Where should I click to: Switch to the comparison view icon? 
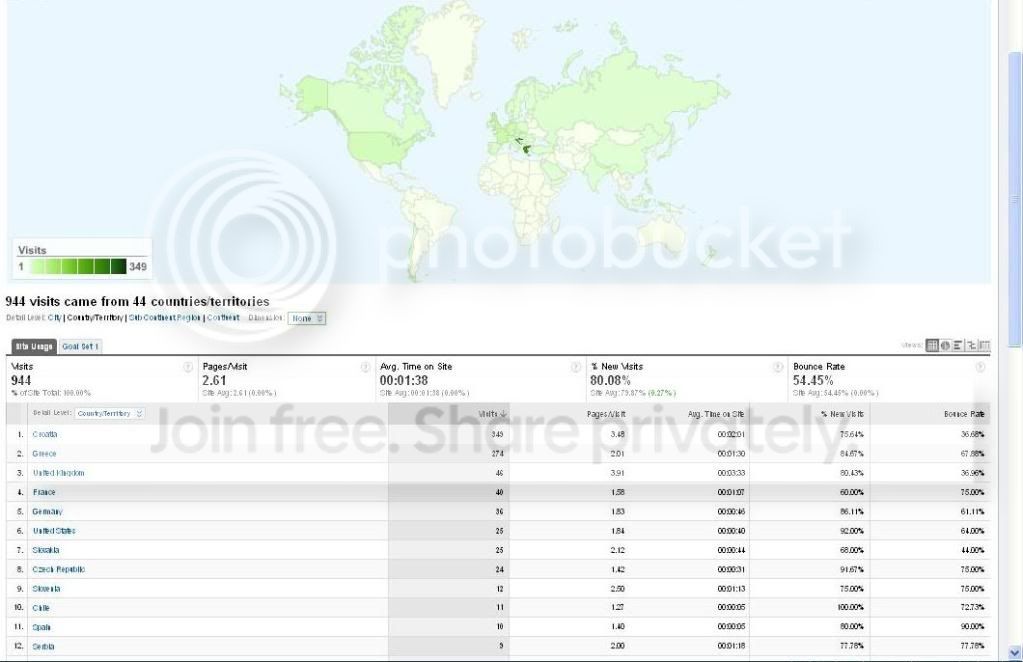tap(971, 345)
